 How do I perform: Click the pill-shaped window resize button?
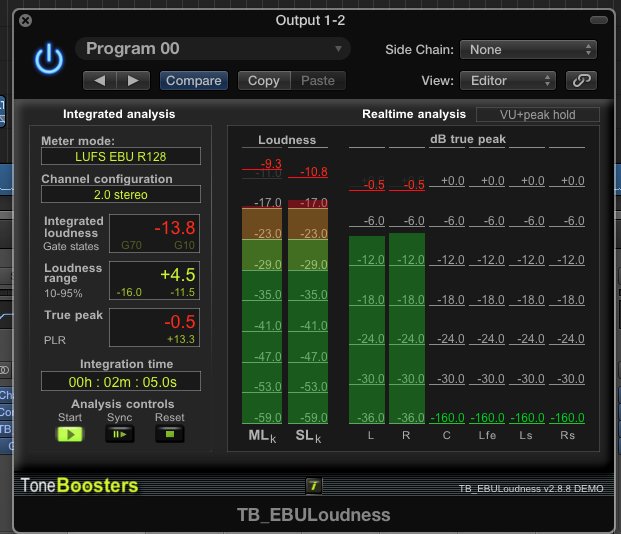pos(598,20)
